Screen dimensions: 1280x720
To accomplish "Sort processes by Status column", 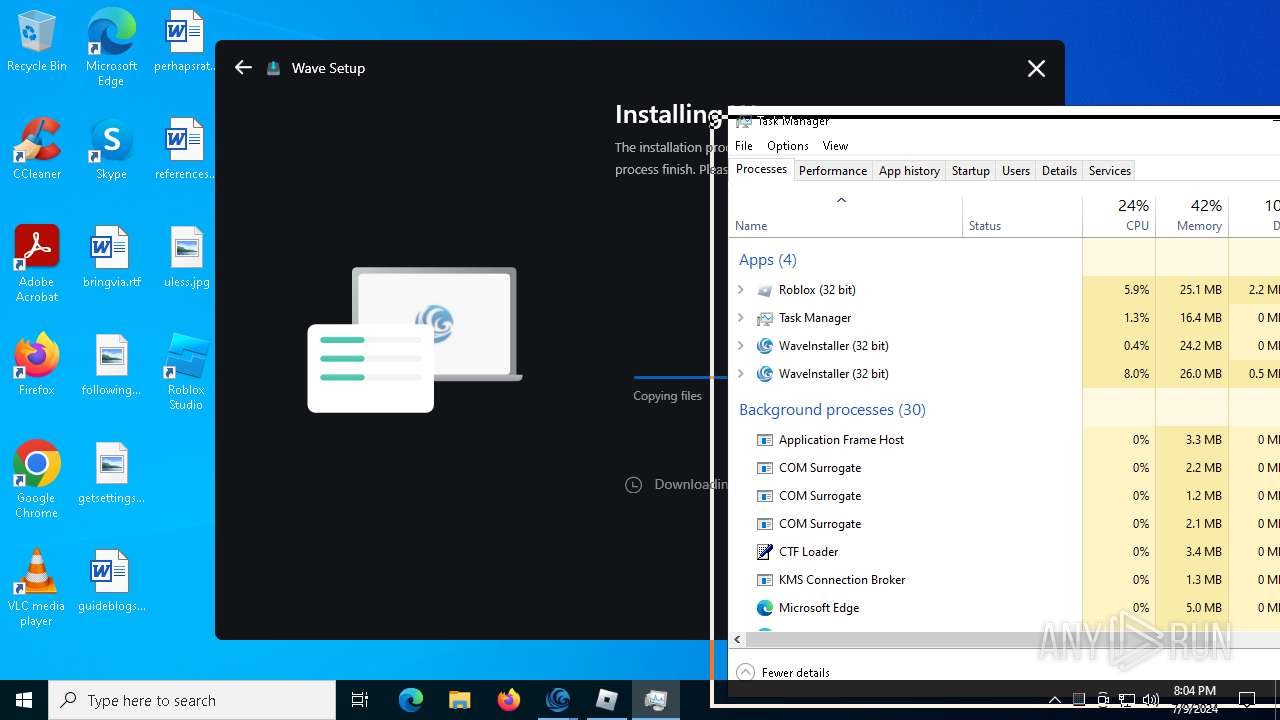I will [1022, 216].
